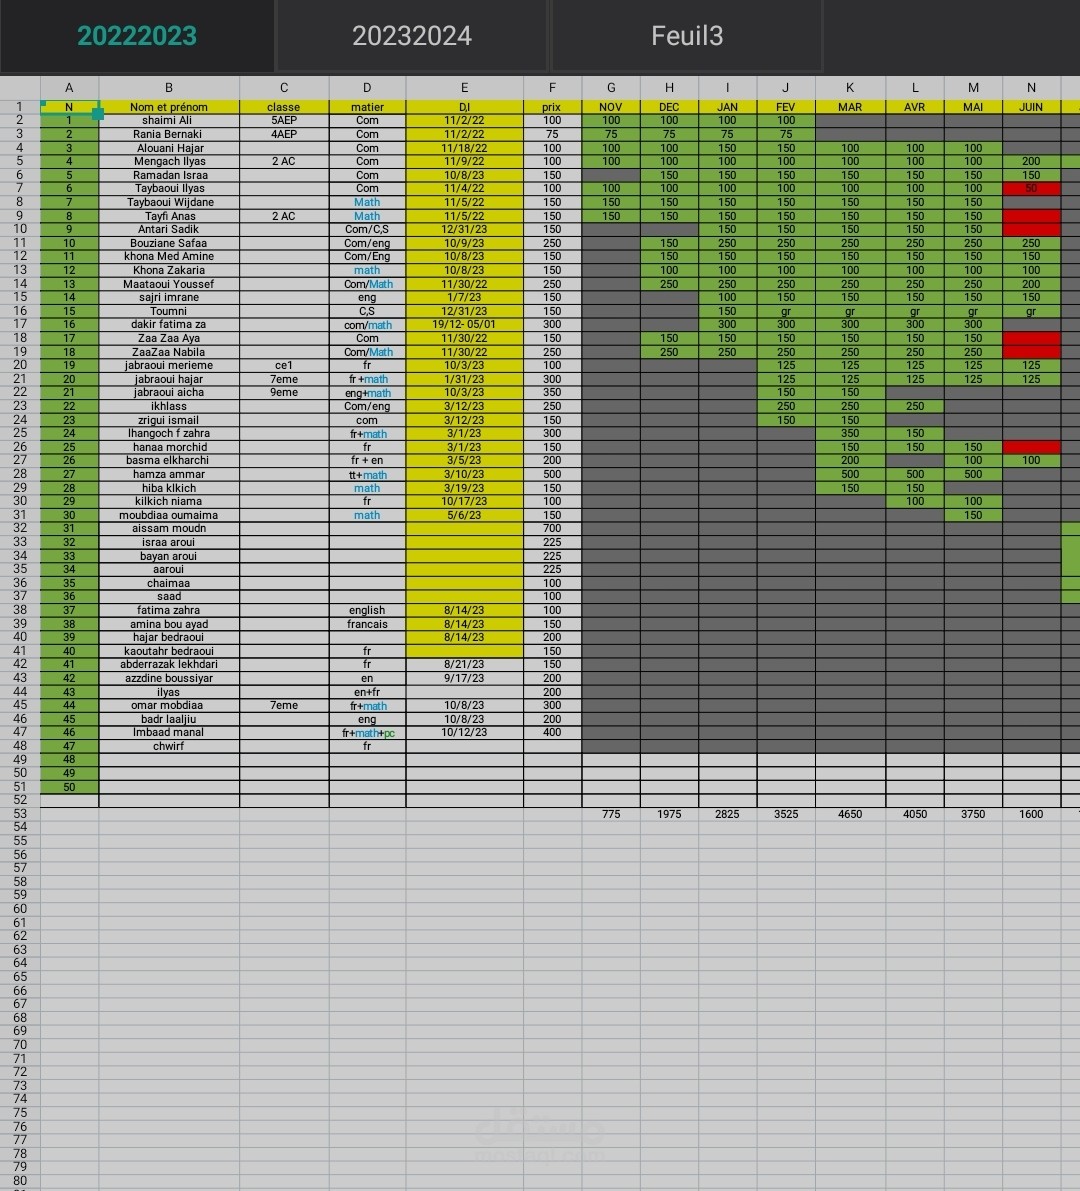Click the JUIN total 1600
This screenshot has height=1191, width=1080.
[x=1031, y=813]
